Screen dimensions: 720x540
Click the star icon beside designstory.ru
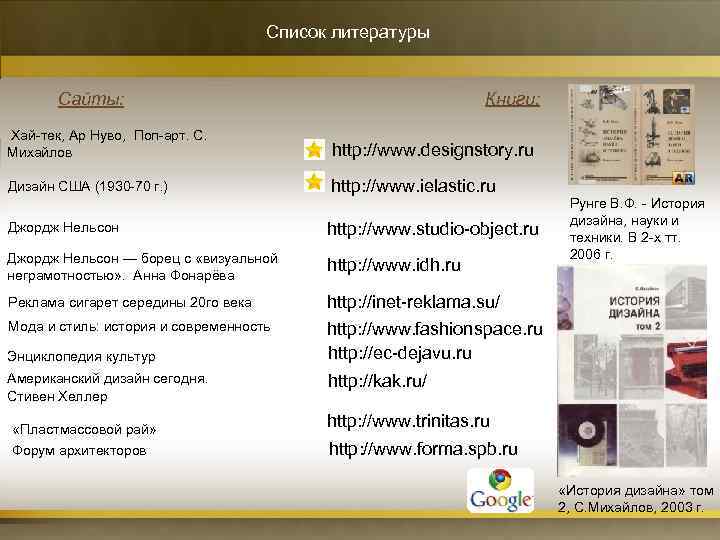click(314, 150)
